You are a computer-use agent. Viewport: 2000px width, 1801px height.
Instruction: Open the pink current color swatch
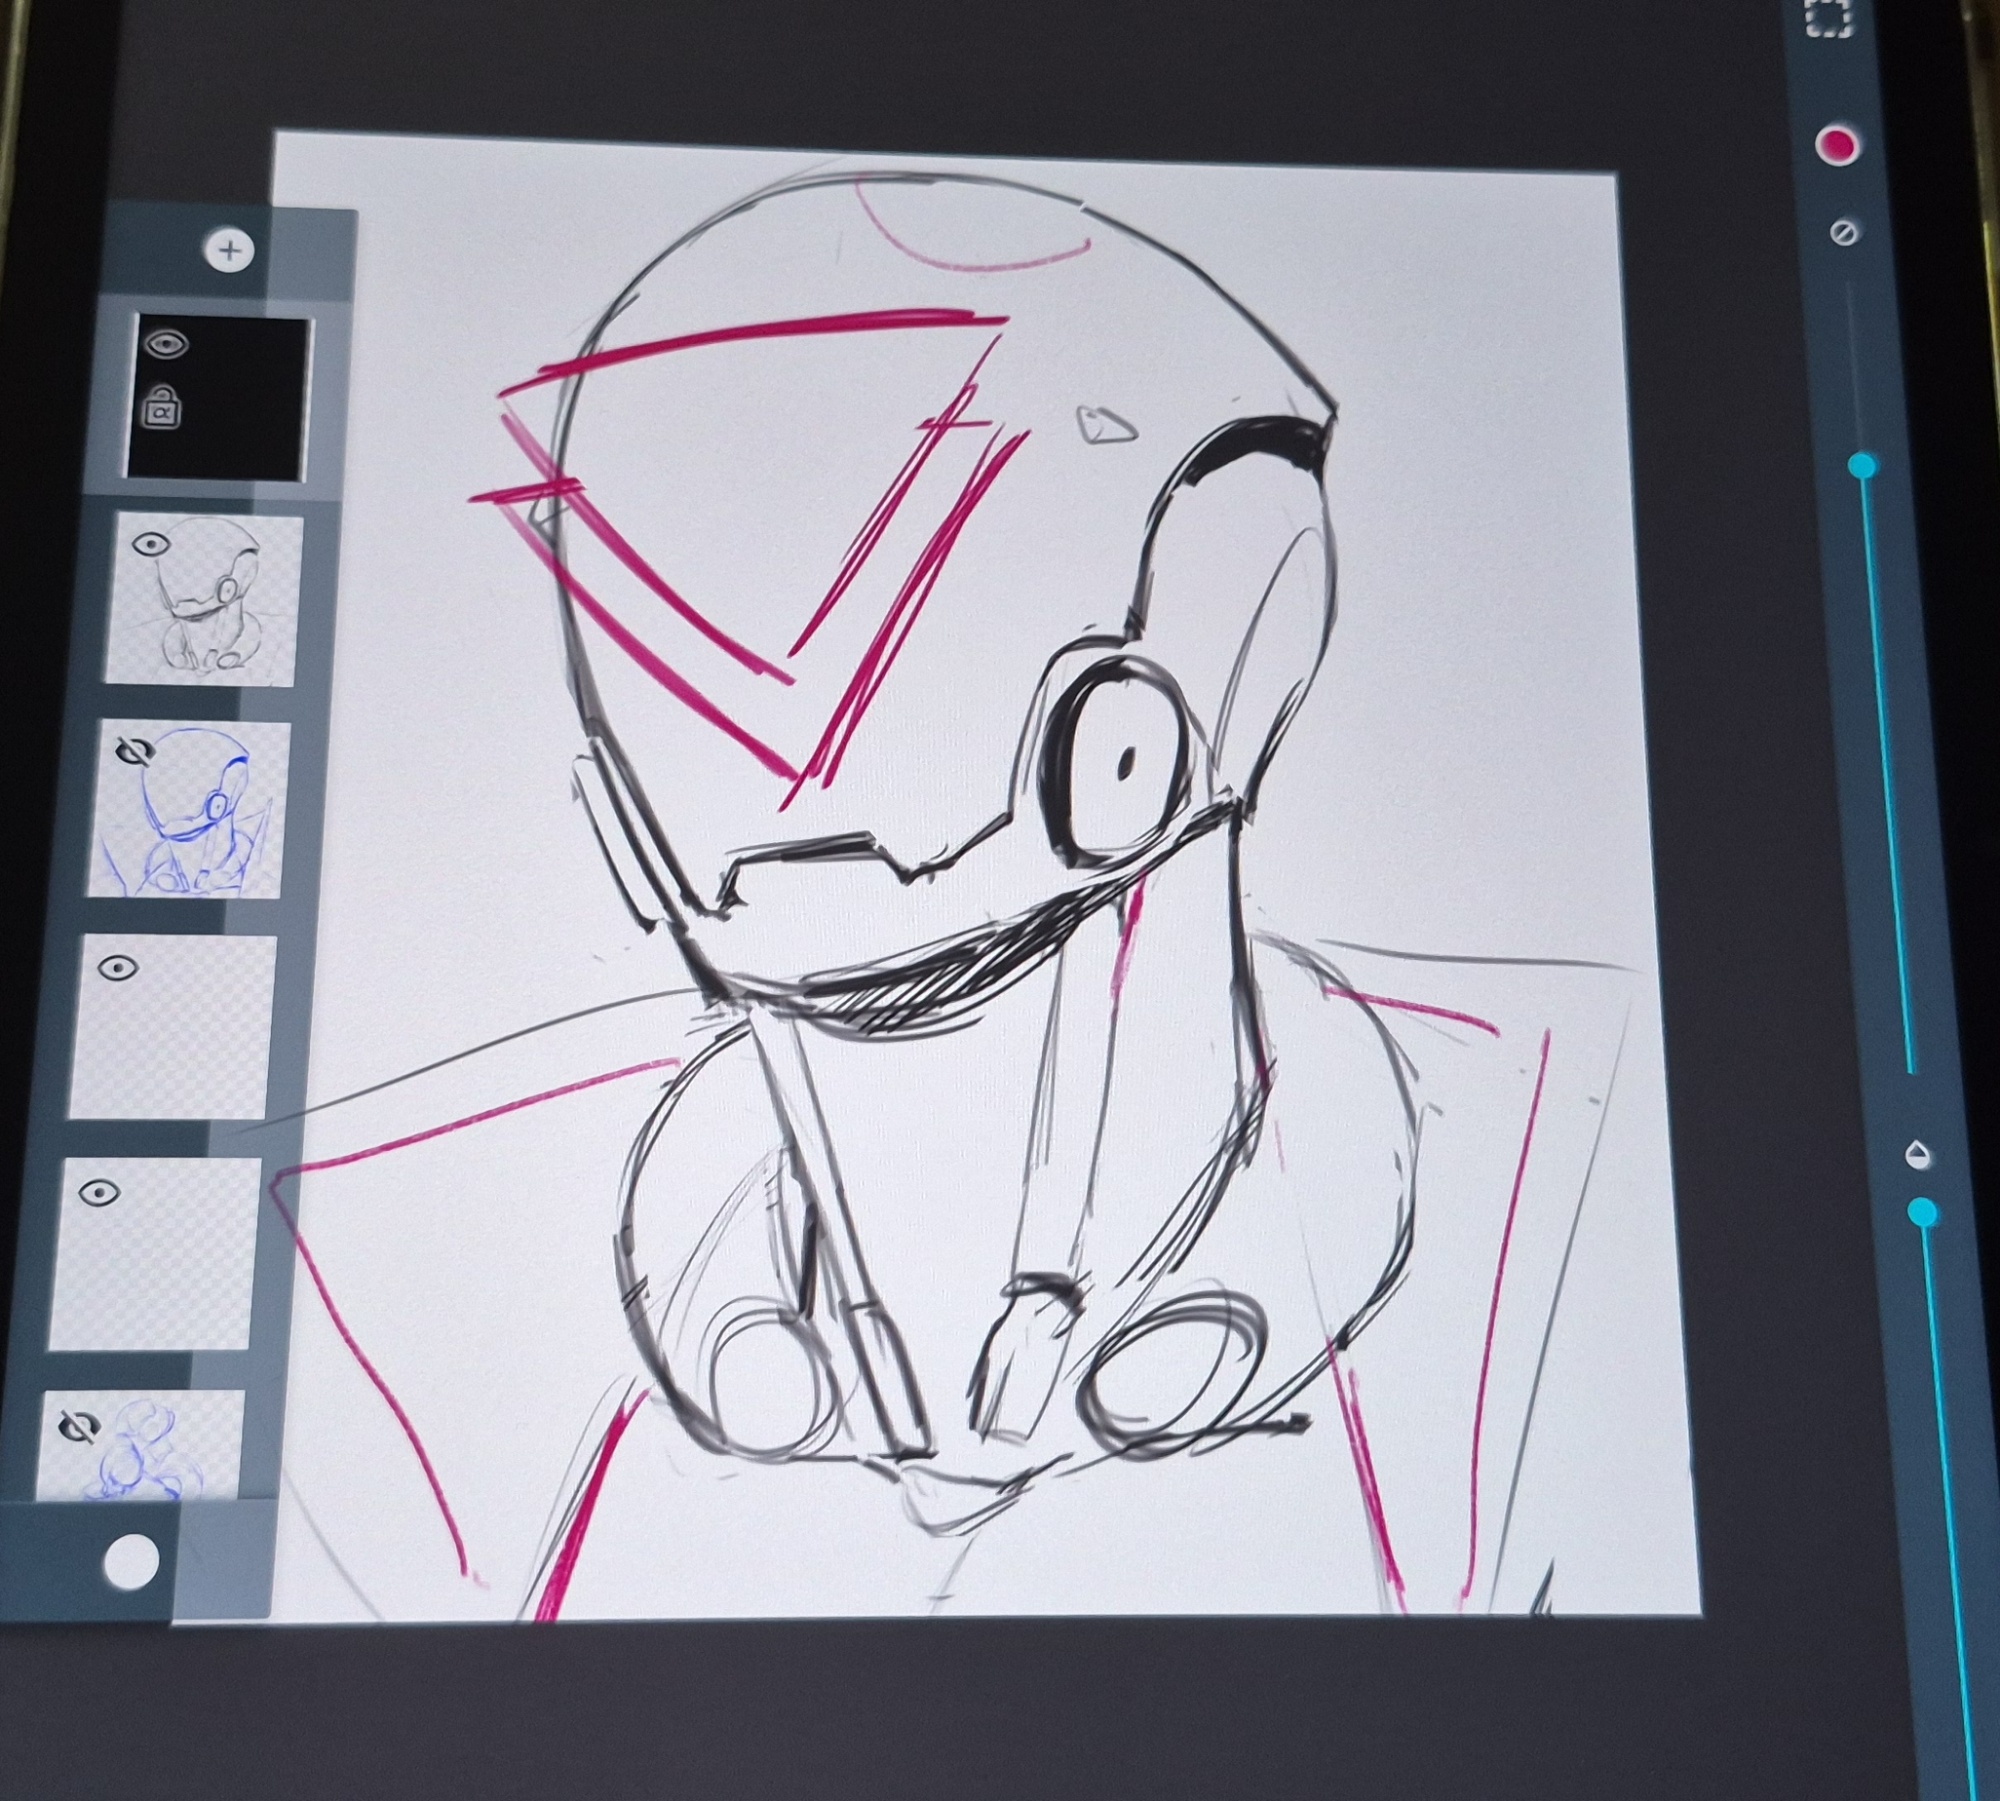(1836, 146)
